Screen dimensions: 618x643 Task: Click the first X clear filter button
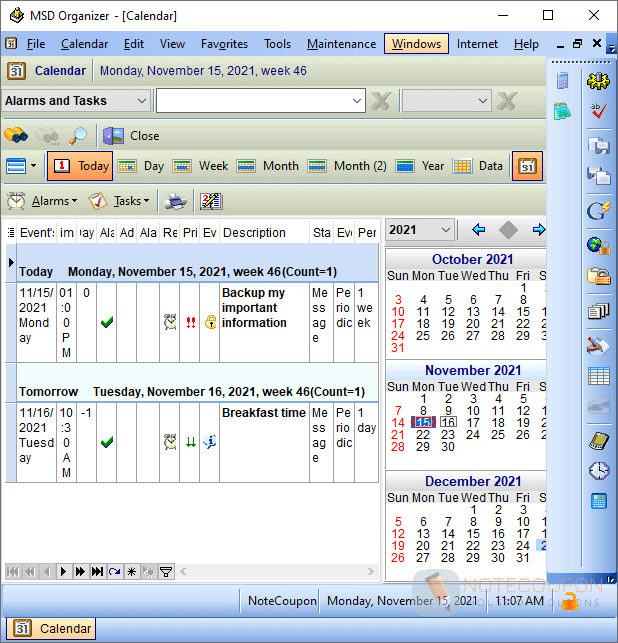point(381,101)
